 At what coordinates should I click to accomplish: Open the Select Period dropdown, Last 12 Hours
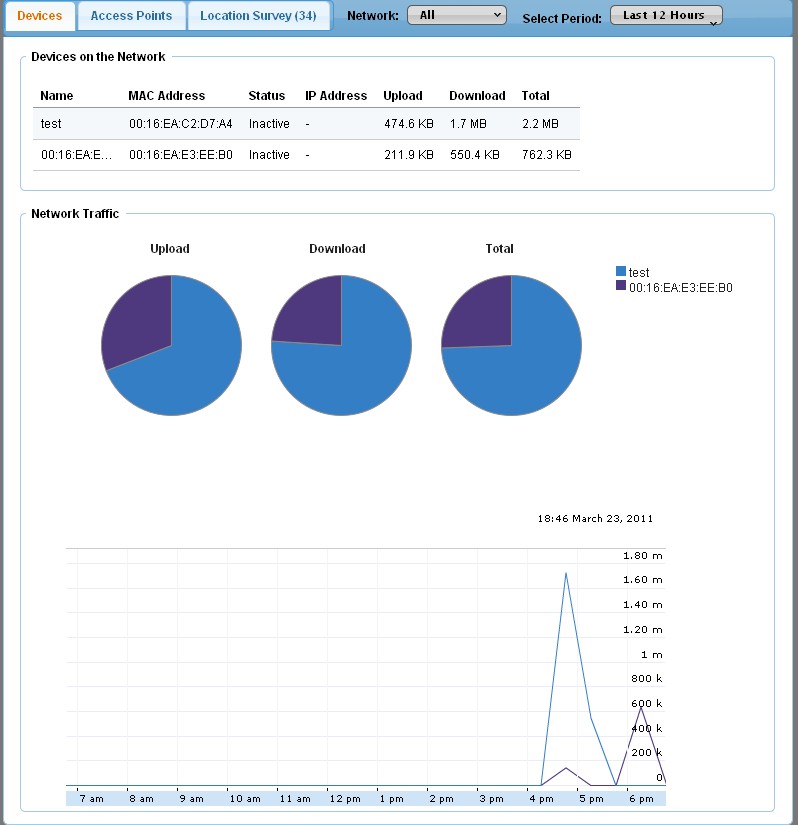coord(666,15)
